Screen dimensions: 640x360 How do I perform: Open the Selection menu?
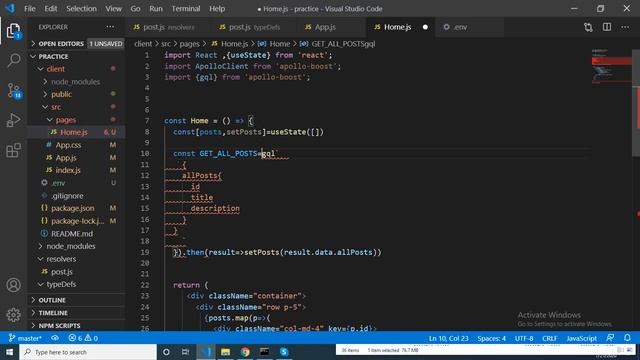pos(81,9)
